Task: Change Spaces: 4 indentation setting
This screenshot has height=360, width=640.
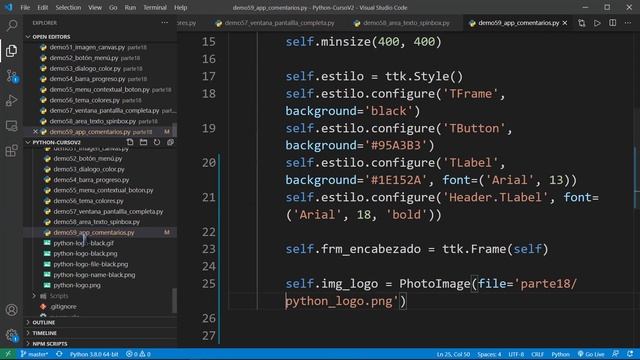Action: click(x=489, y=354)
